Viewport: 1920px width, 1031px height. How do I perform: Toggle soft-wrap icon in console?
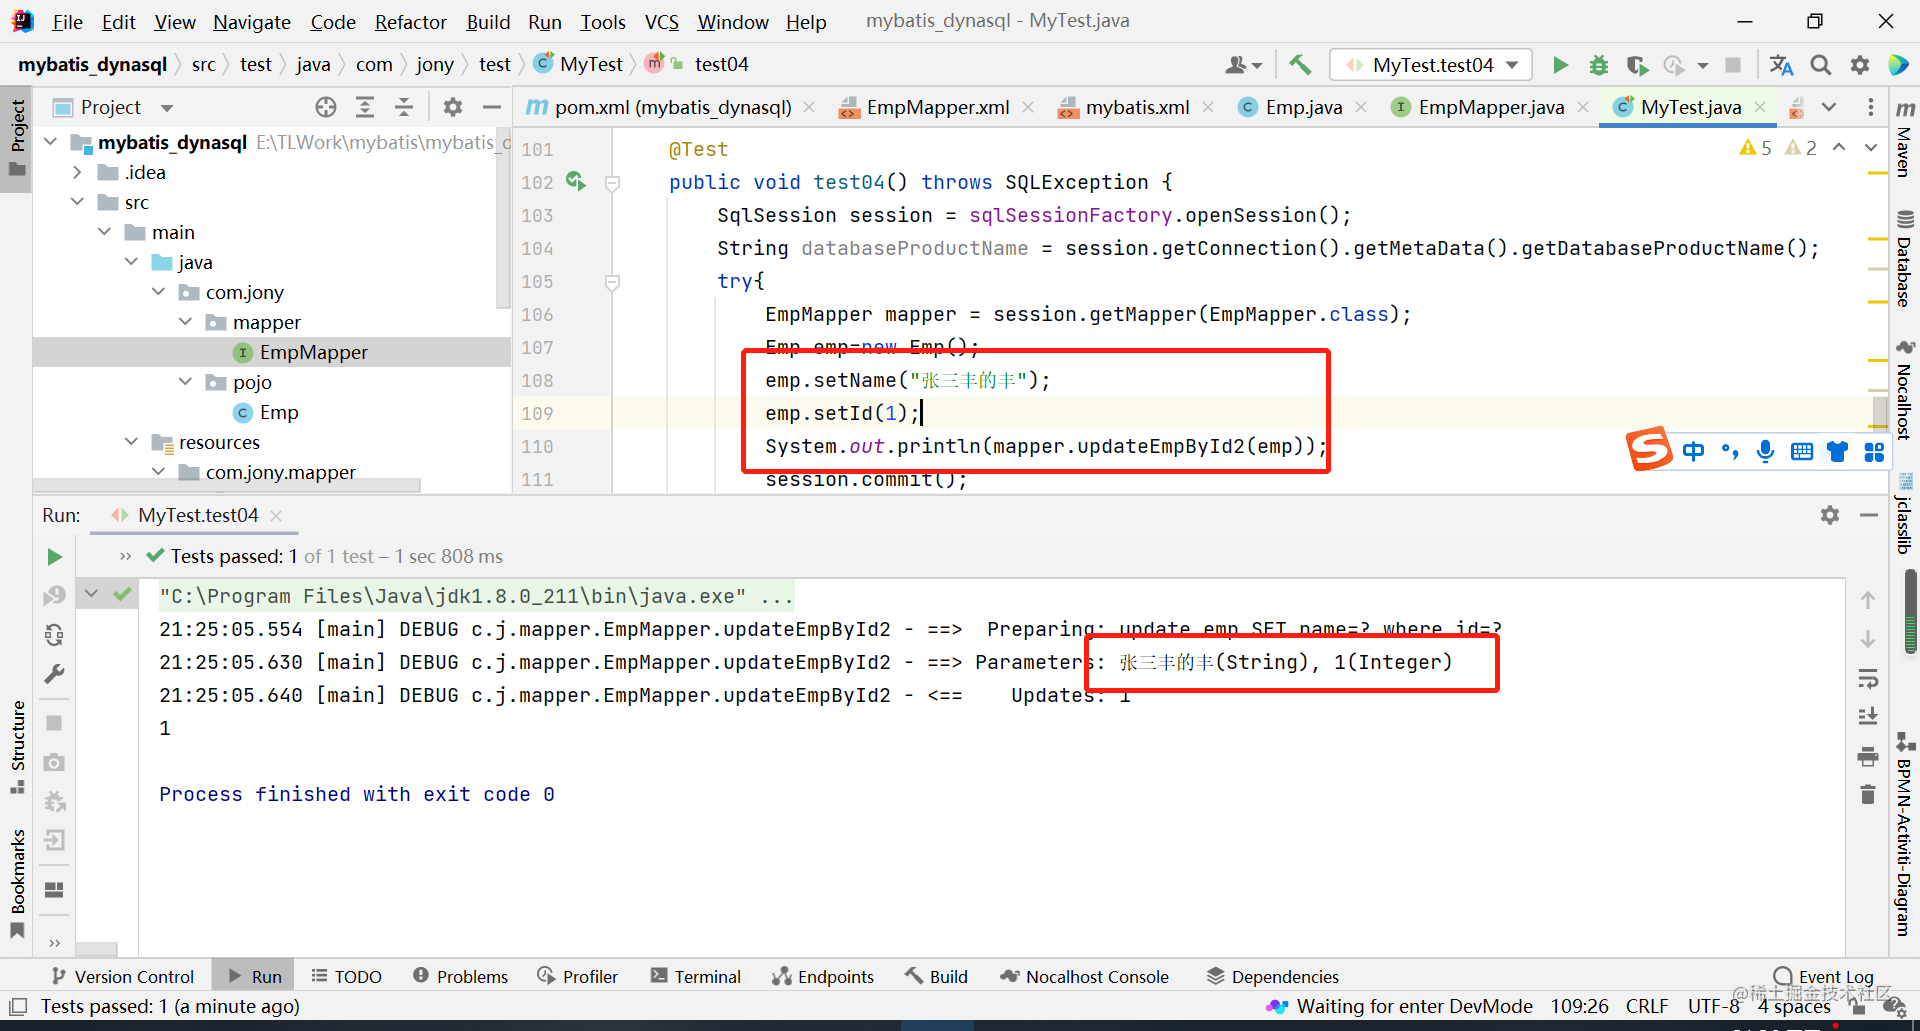coord(1868,679)
